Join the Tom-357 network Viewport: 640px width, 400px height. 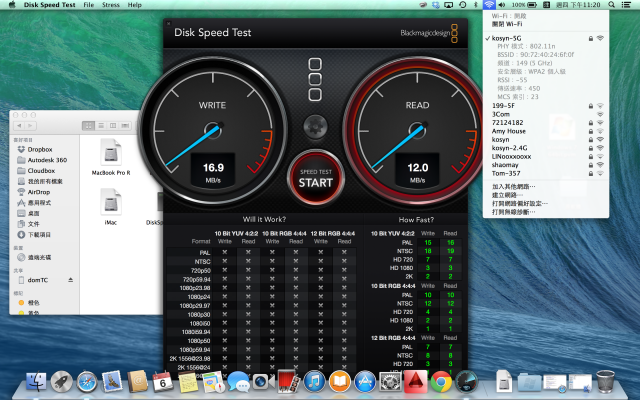pos(546,173)
